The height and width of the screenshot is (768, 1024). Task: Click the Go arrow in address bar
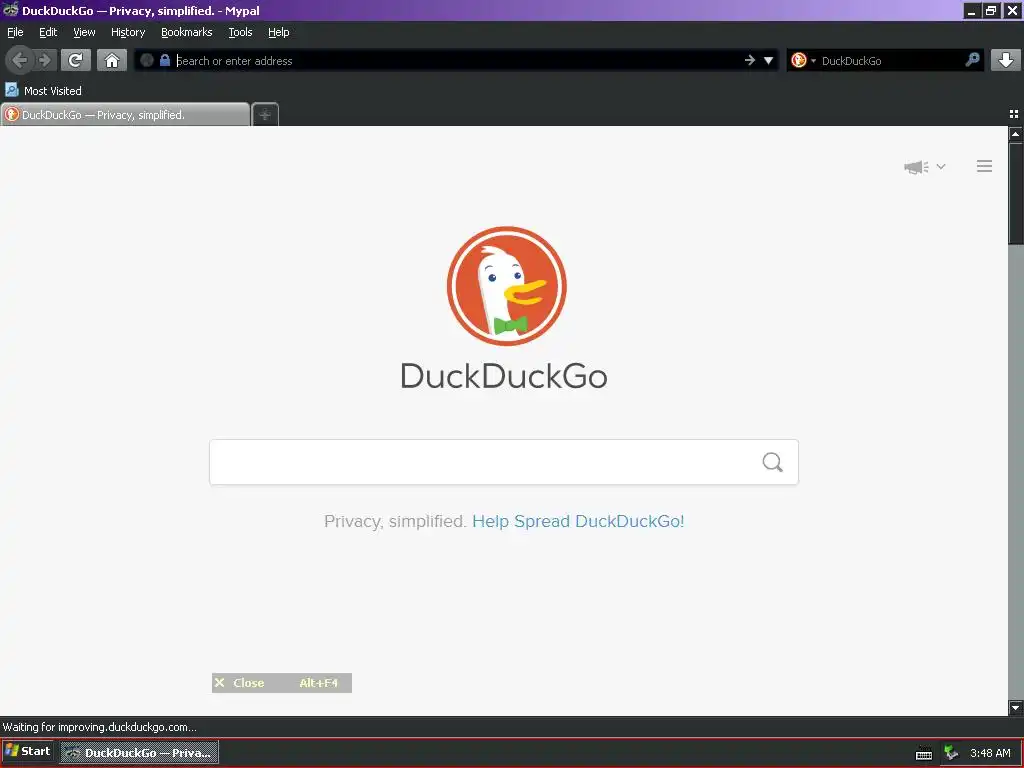[x=749, y=60]
